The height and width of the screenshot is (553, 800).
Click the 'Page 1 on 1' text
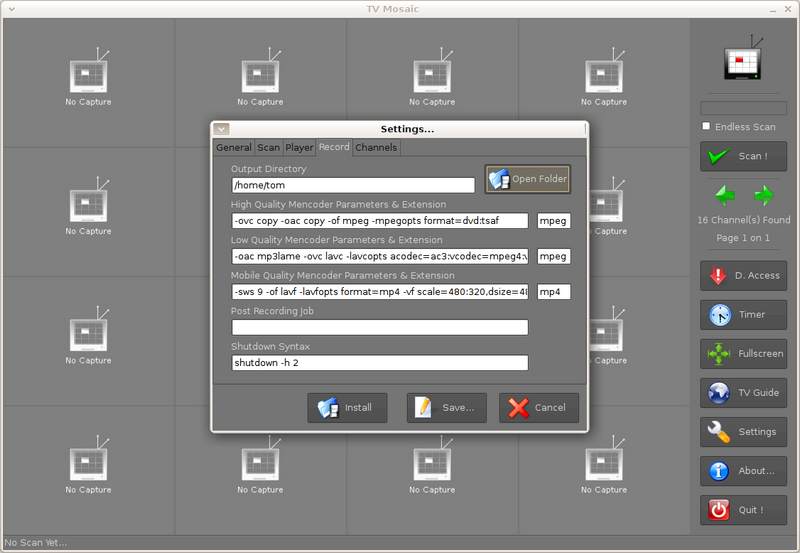click(x=742, y=238)
